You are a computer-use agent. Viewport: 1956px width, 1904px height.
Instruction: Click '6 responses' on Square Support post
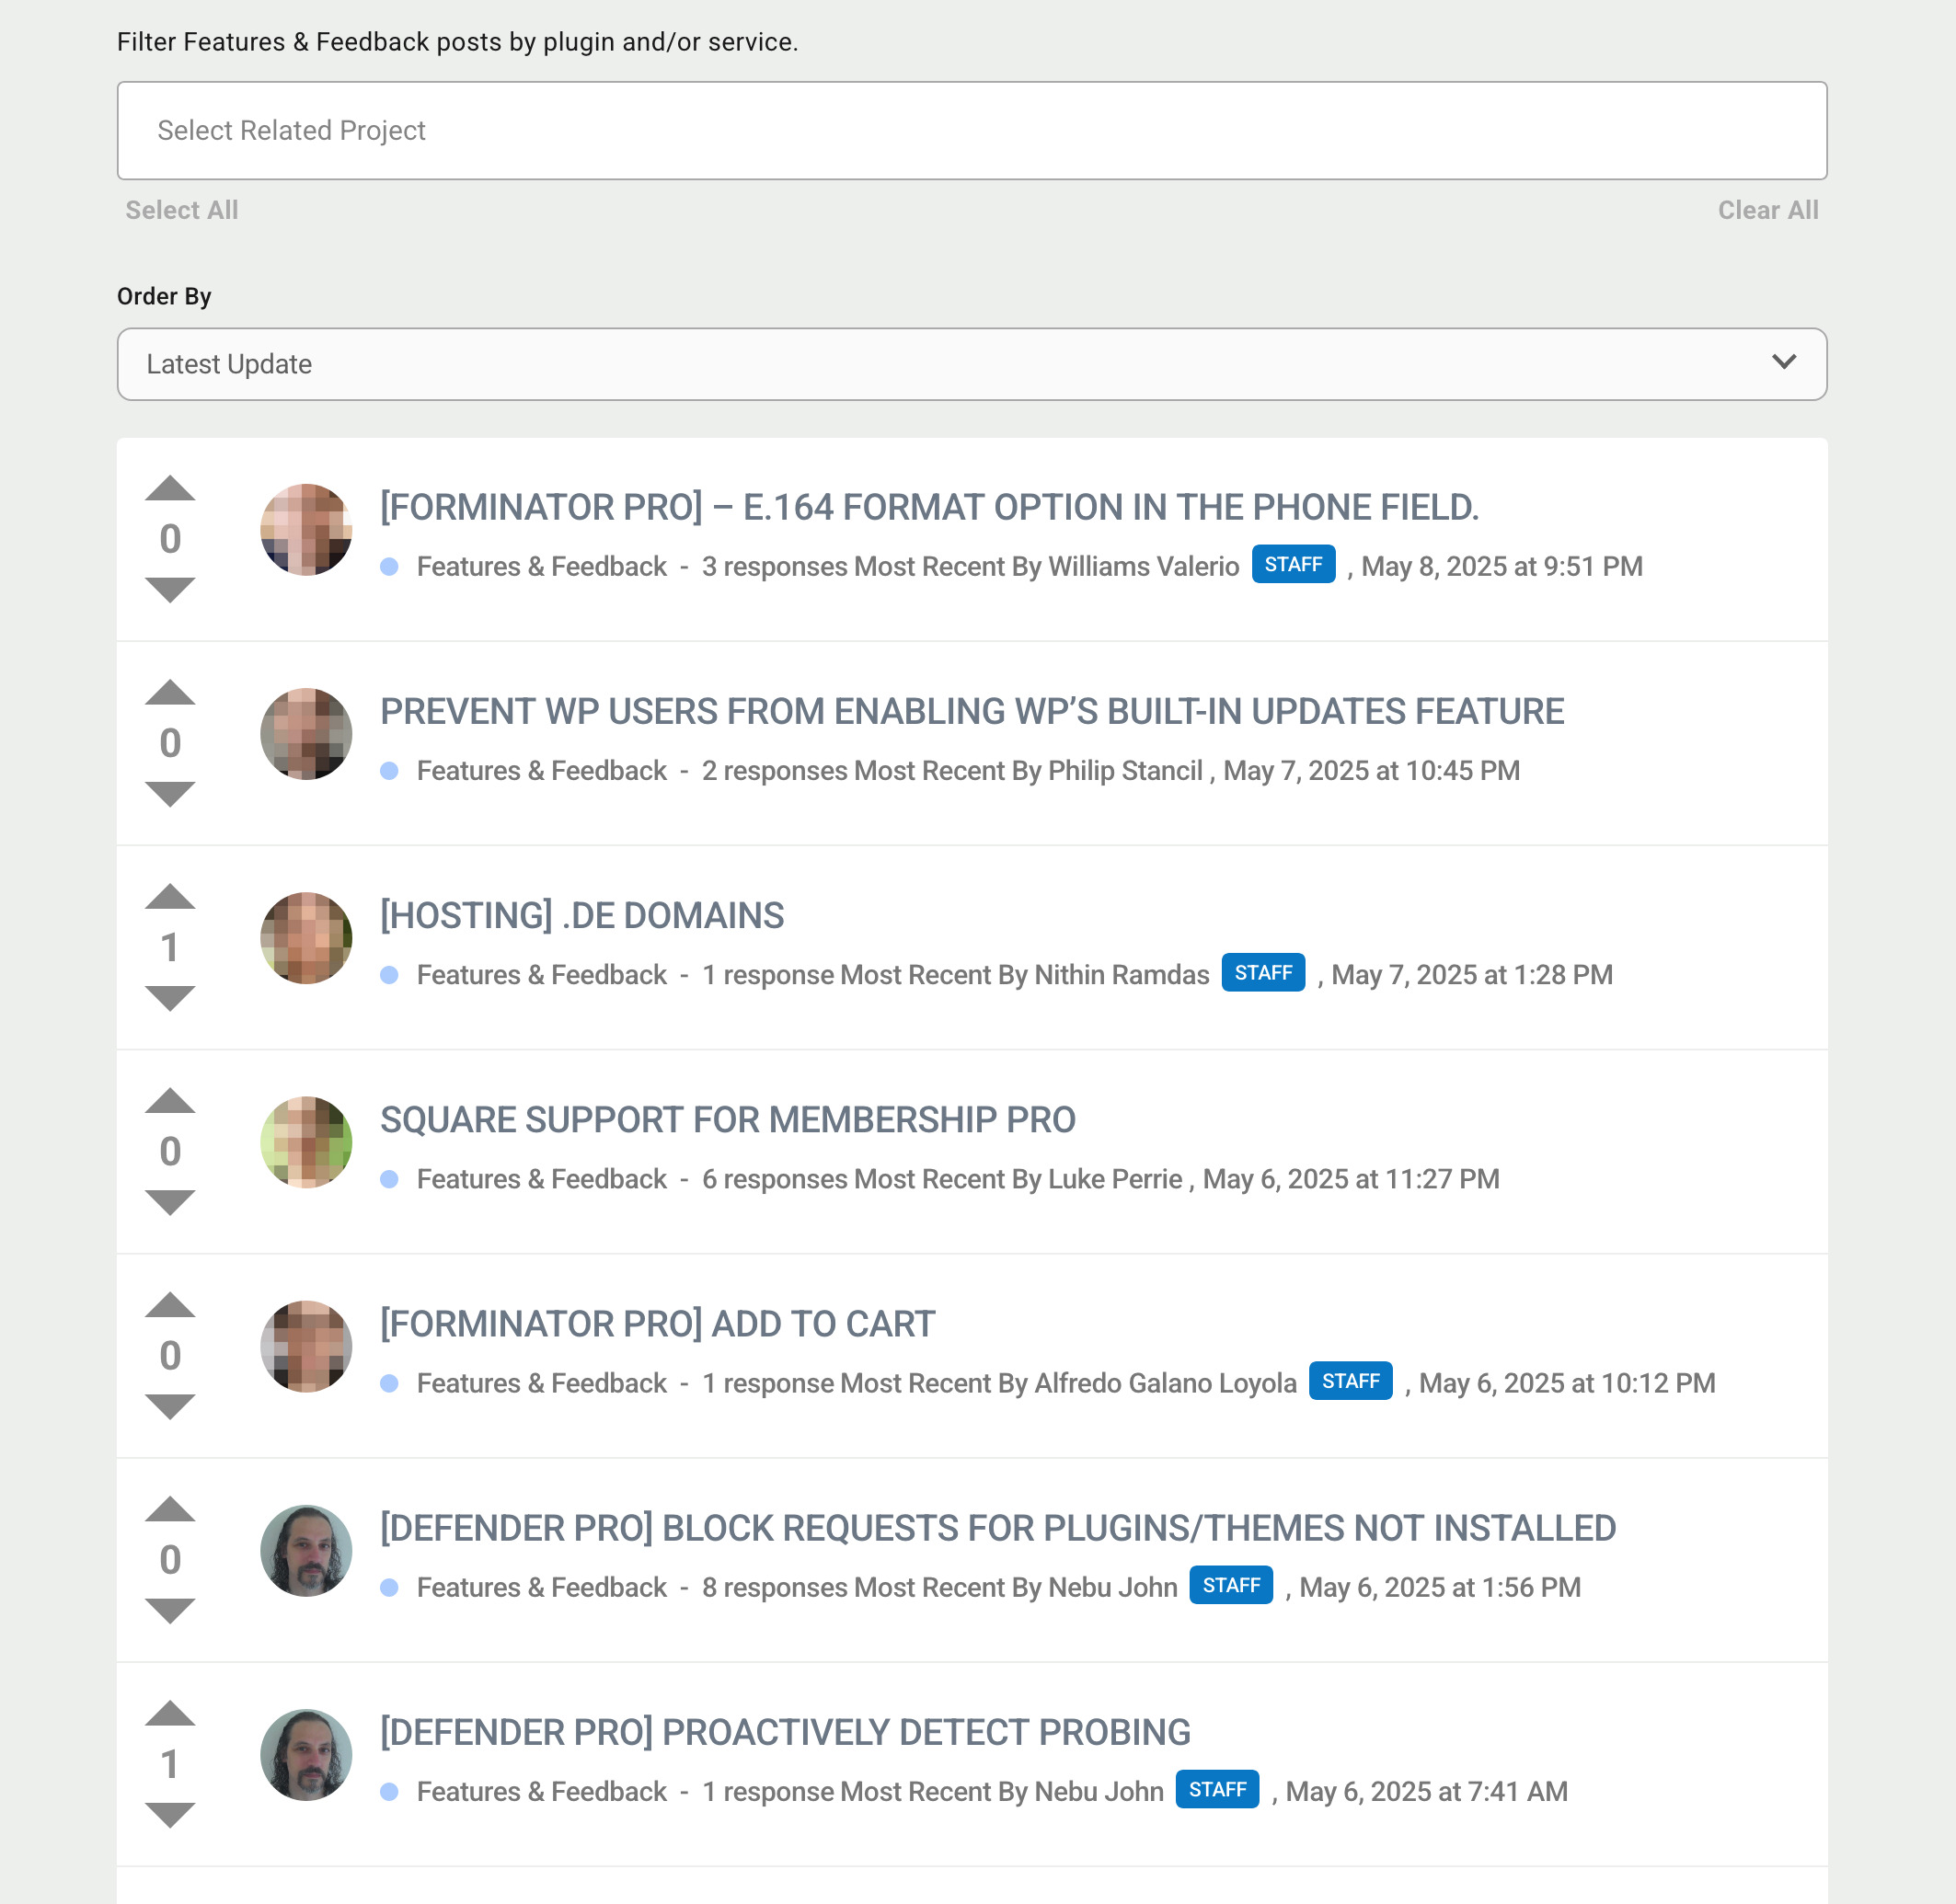(x=775, y=1179)
